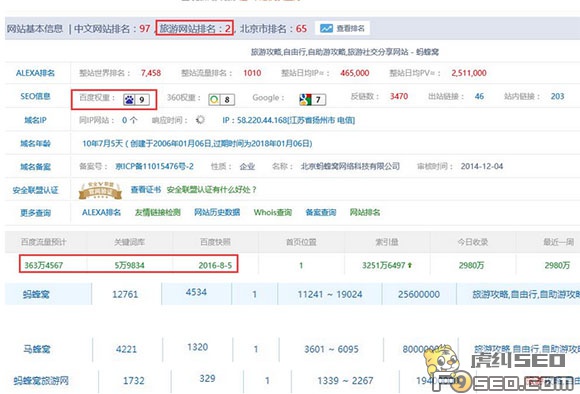Click the ICP number 京ICP备11015476号-2
This screenshot has height=394, width=580.
[154, 166]
